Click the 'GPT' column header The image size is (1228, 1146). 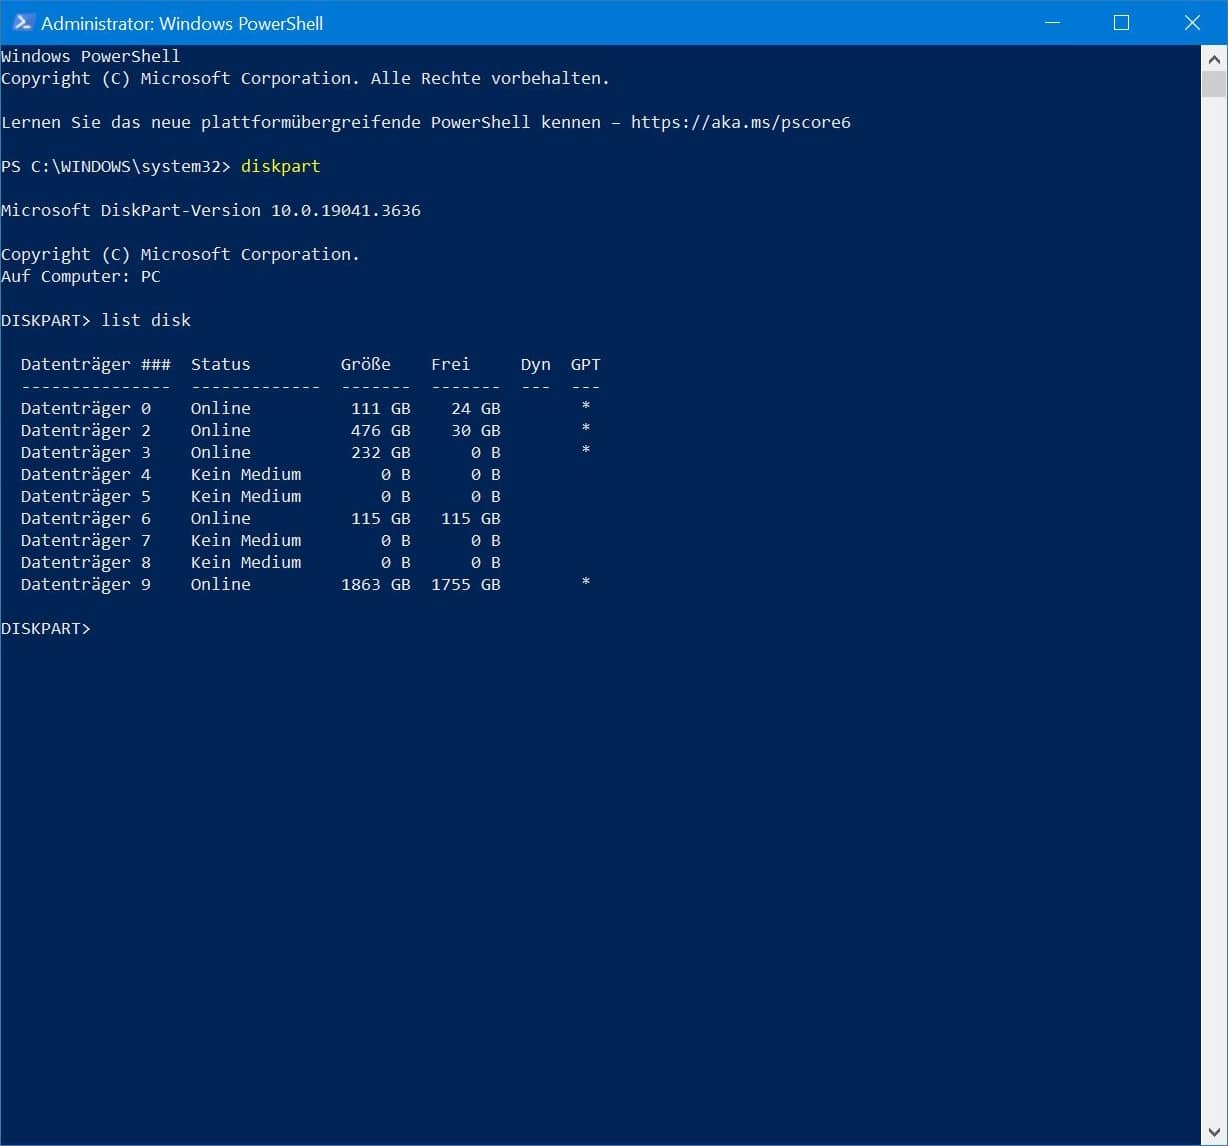pos(586,364)
